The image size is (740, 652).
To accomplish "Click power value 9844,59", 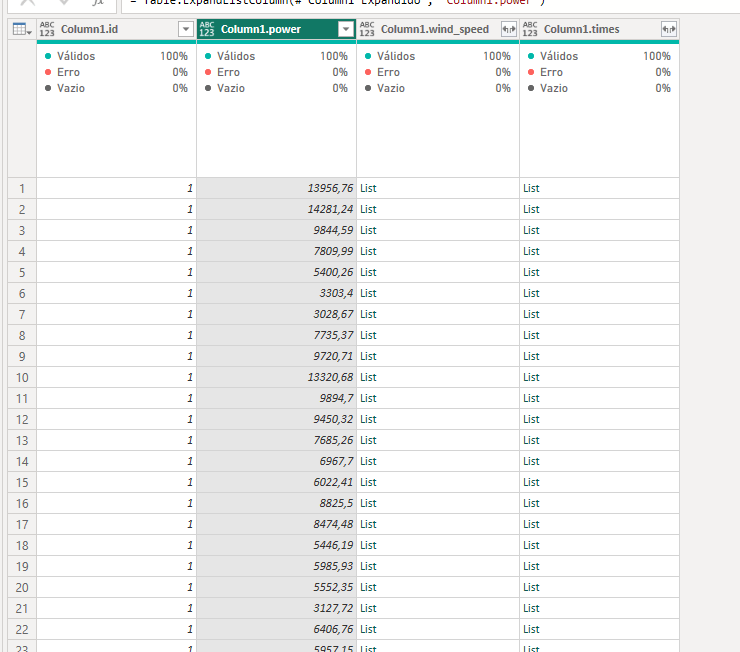I will point(333,230).
